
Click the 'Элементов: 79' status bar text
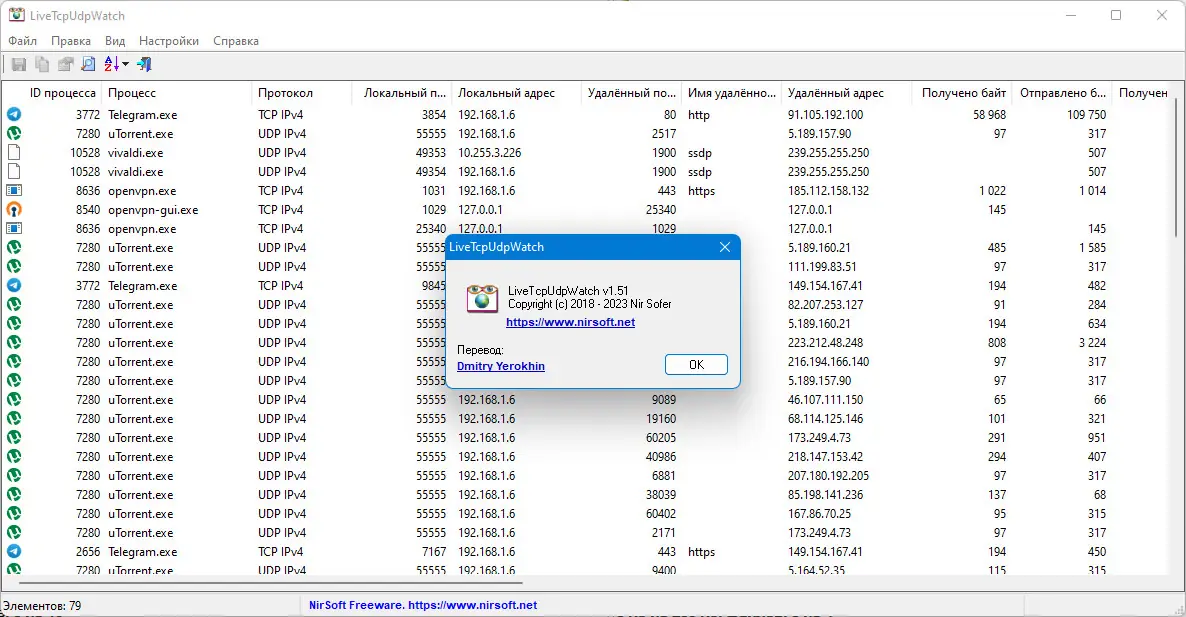[42, 606]
